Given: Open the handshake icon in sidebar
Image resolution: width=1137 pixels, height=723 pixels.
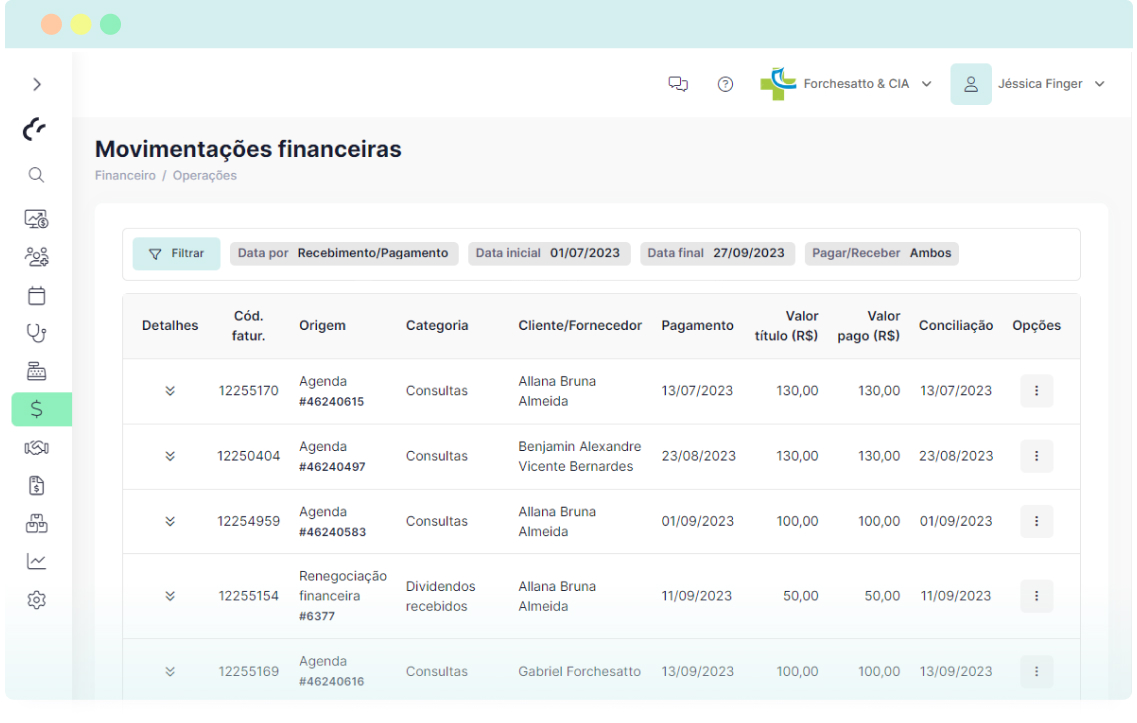Looking at the screenshot, I should [36, 447].
